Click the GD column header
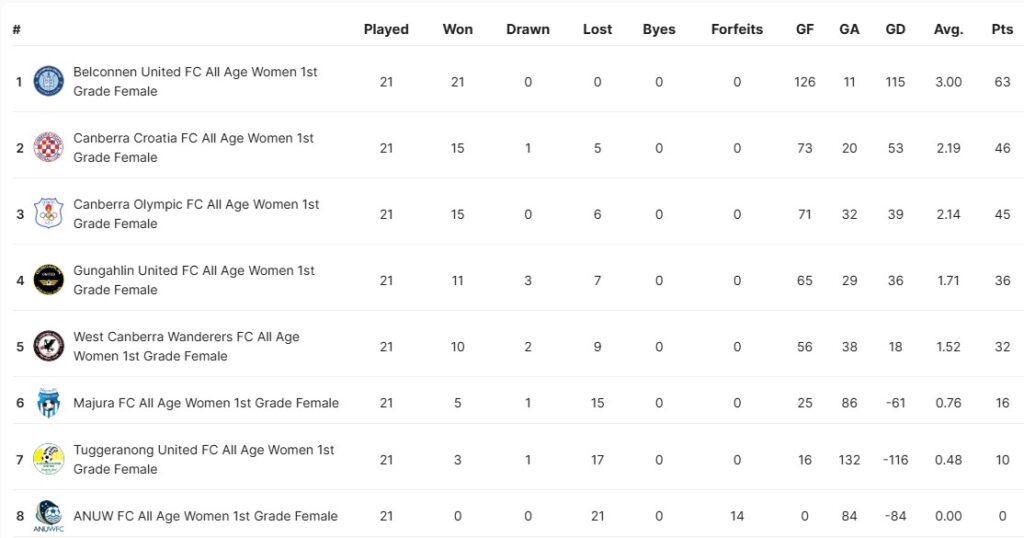Screen dimensions: 1024x538 point(895,29)
